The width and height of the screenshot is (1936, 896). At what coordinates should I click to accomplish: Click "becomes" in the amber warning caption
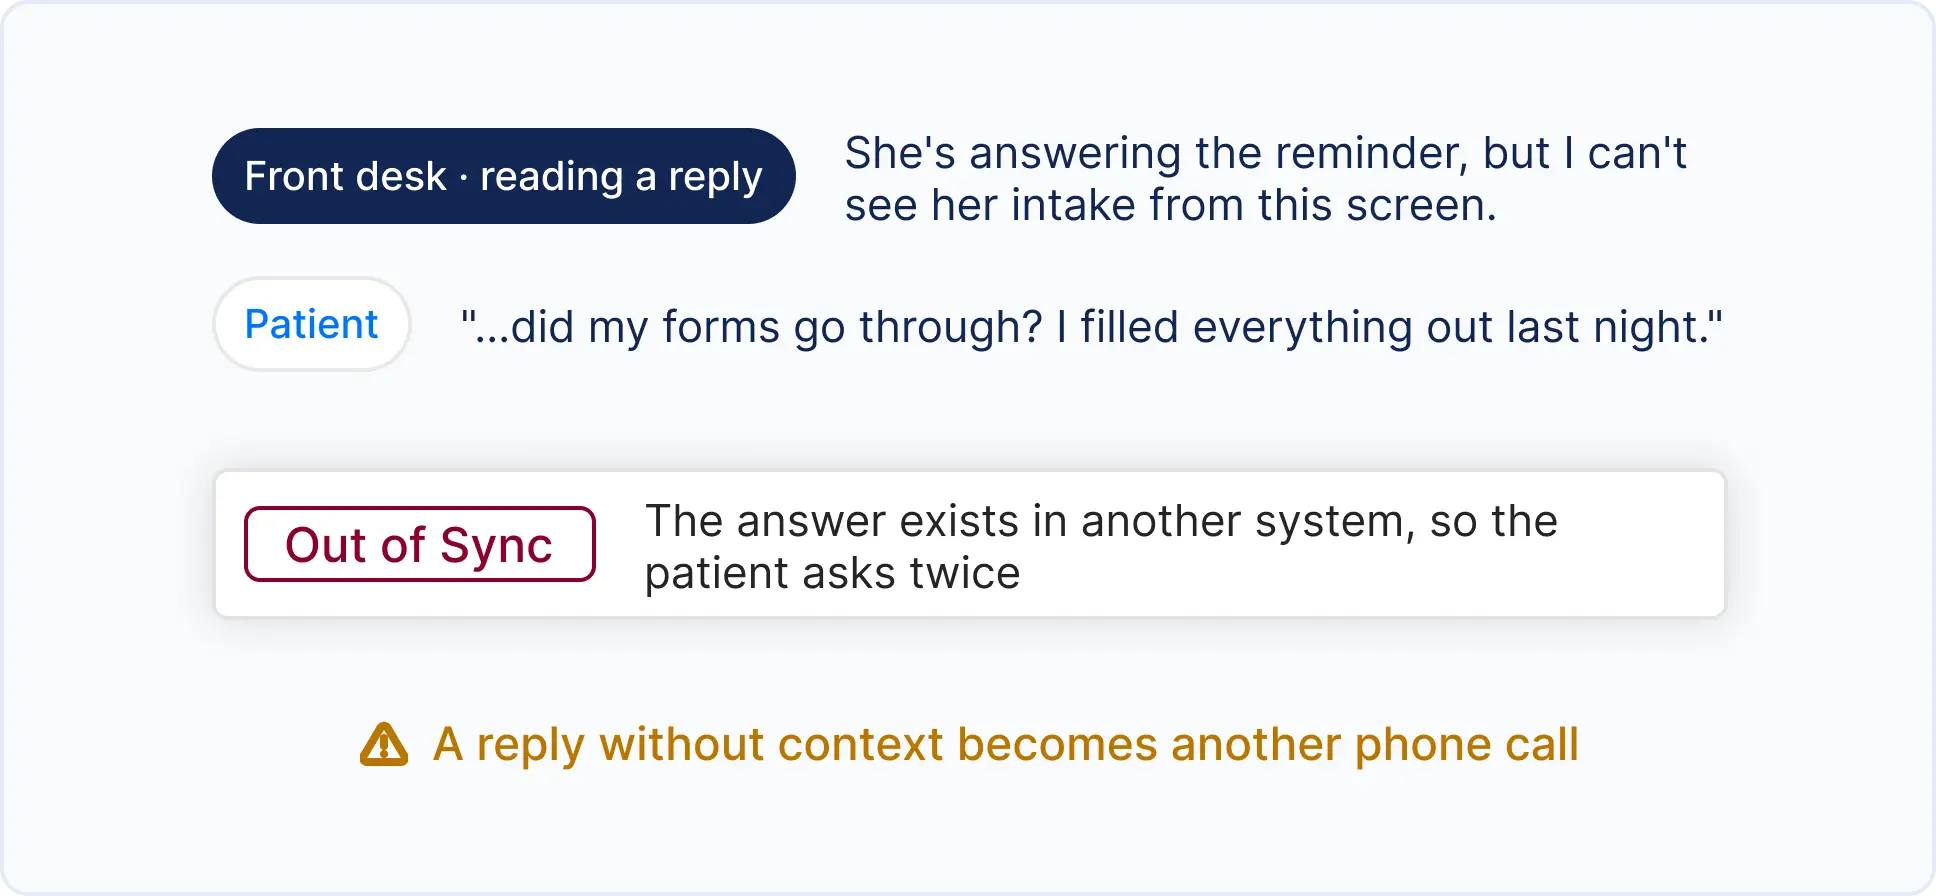pos(1057,745)
